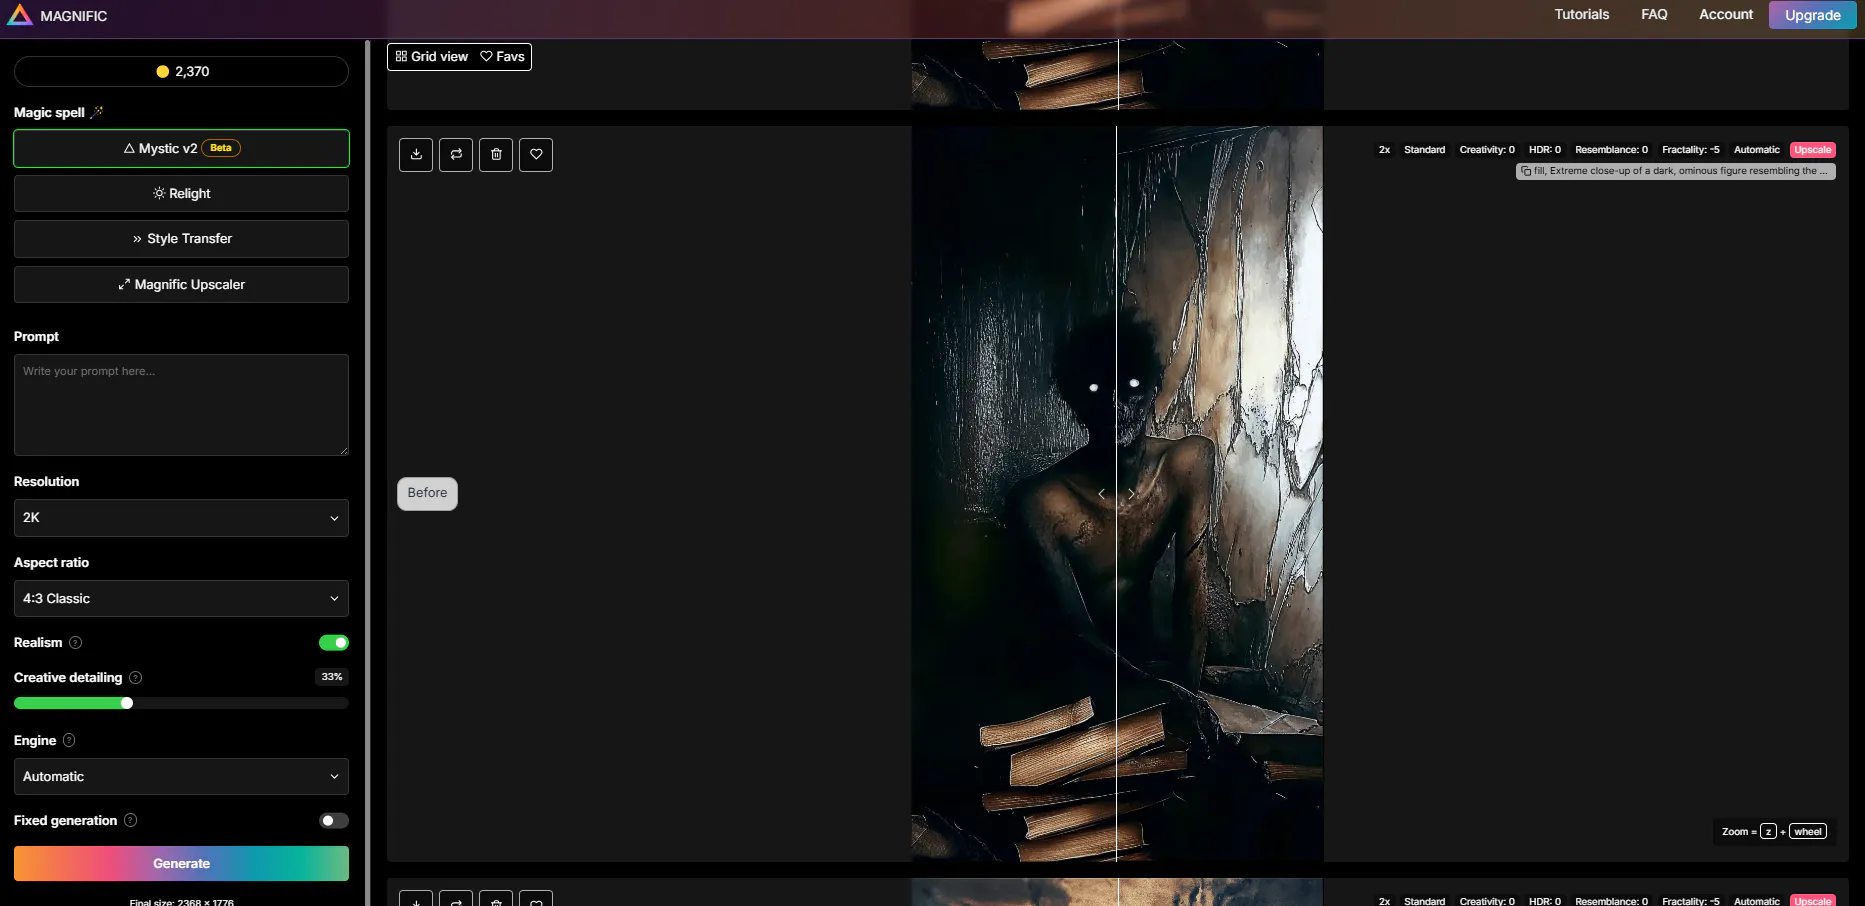
Task: Click the right arrow on comparison handle
Action: pyautogui.click(x=1131, y=494)
